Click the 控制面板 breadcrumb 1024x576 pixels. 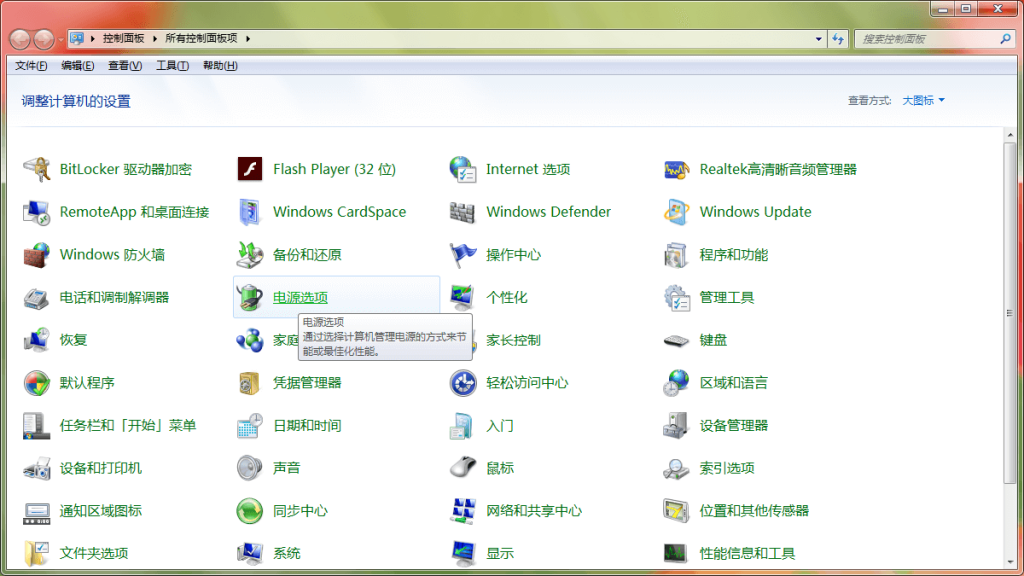(x=123, y=39)
